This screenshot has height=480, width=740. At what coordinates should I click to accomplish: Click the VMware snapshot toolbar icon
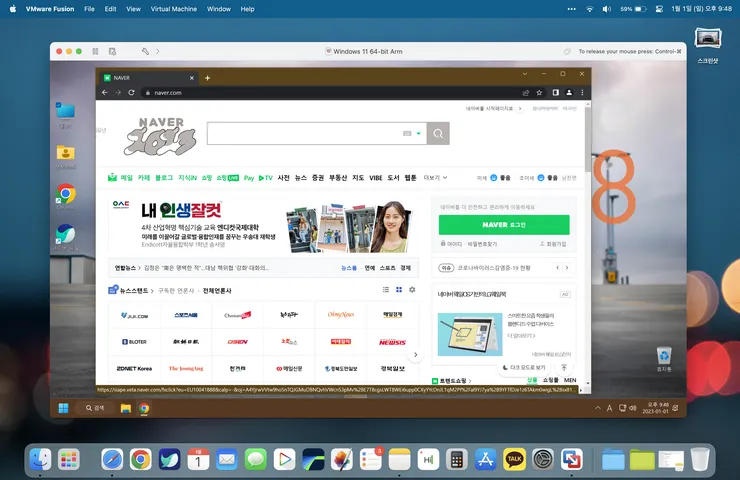(x=112, y=51)
